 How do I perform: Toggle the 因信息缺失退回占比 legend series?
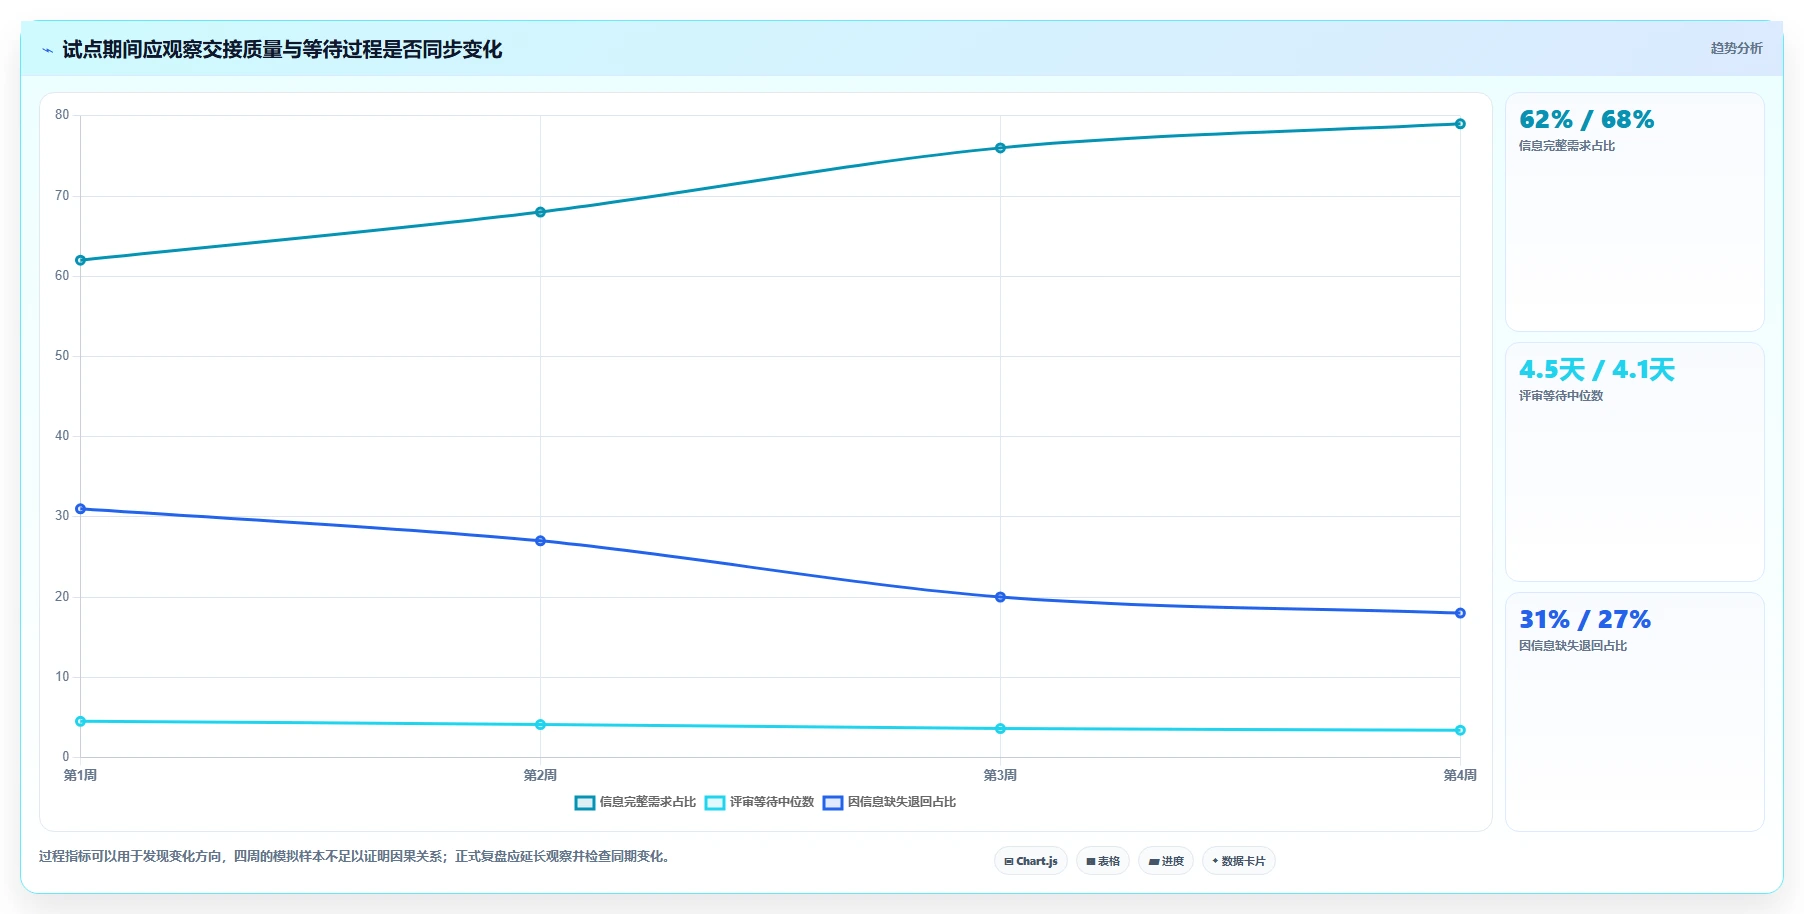tap(889, 802)
